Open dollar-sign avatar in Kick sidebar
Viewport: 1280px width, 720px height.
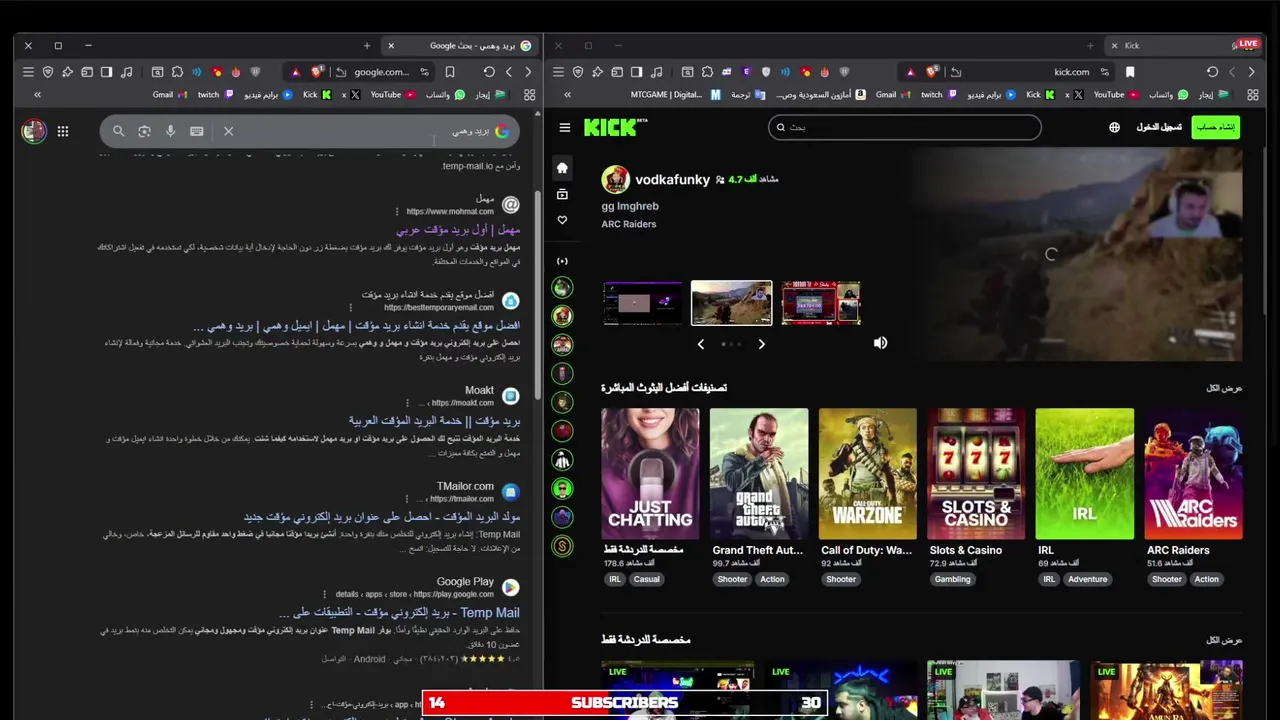562,546
